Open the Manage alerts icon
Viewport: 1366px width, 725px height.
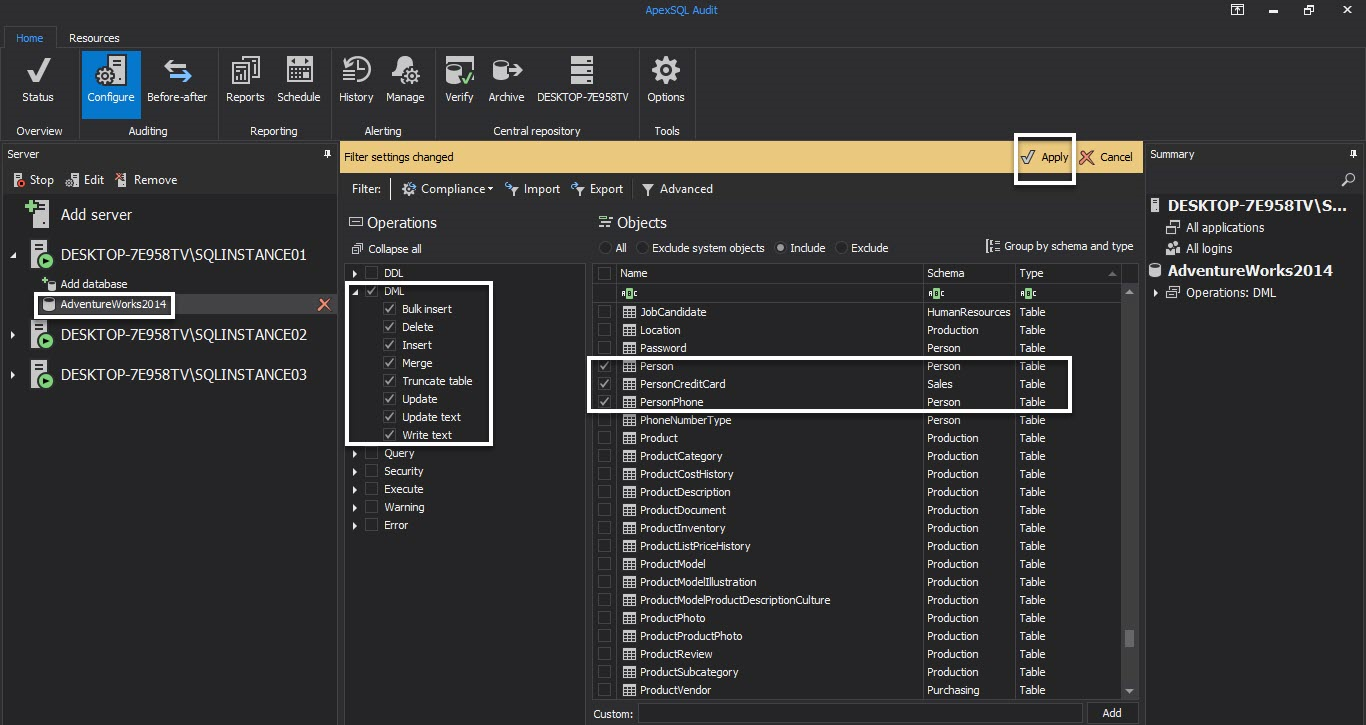point(405,81)
